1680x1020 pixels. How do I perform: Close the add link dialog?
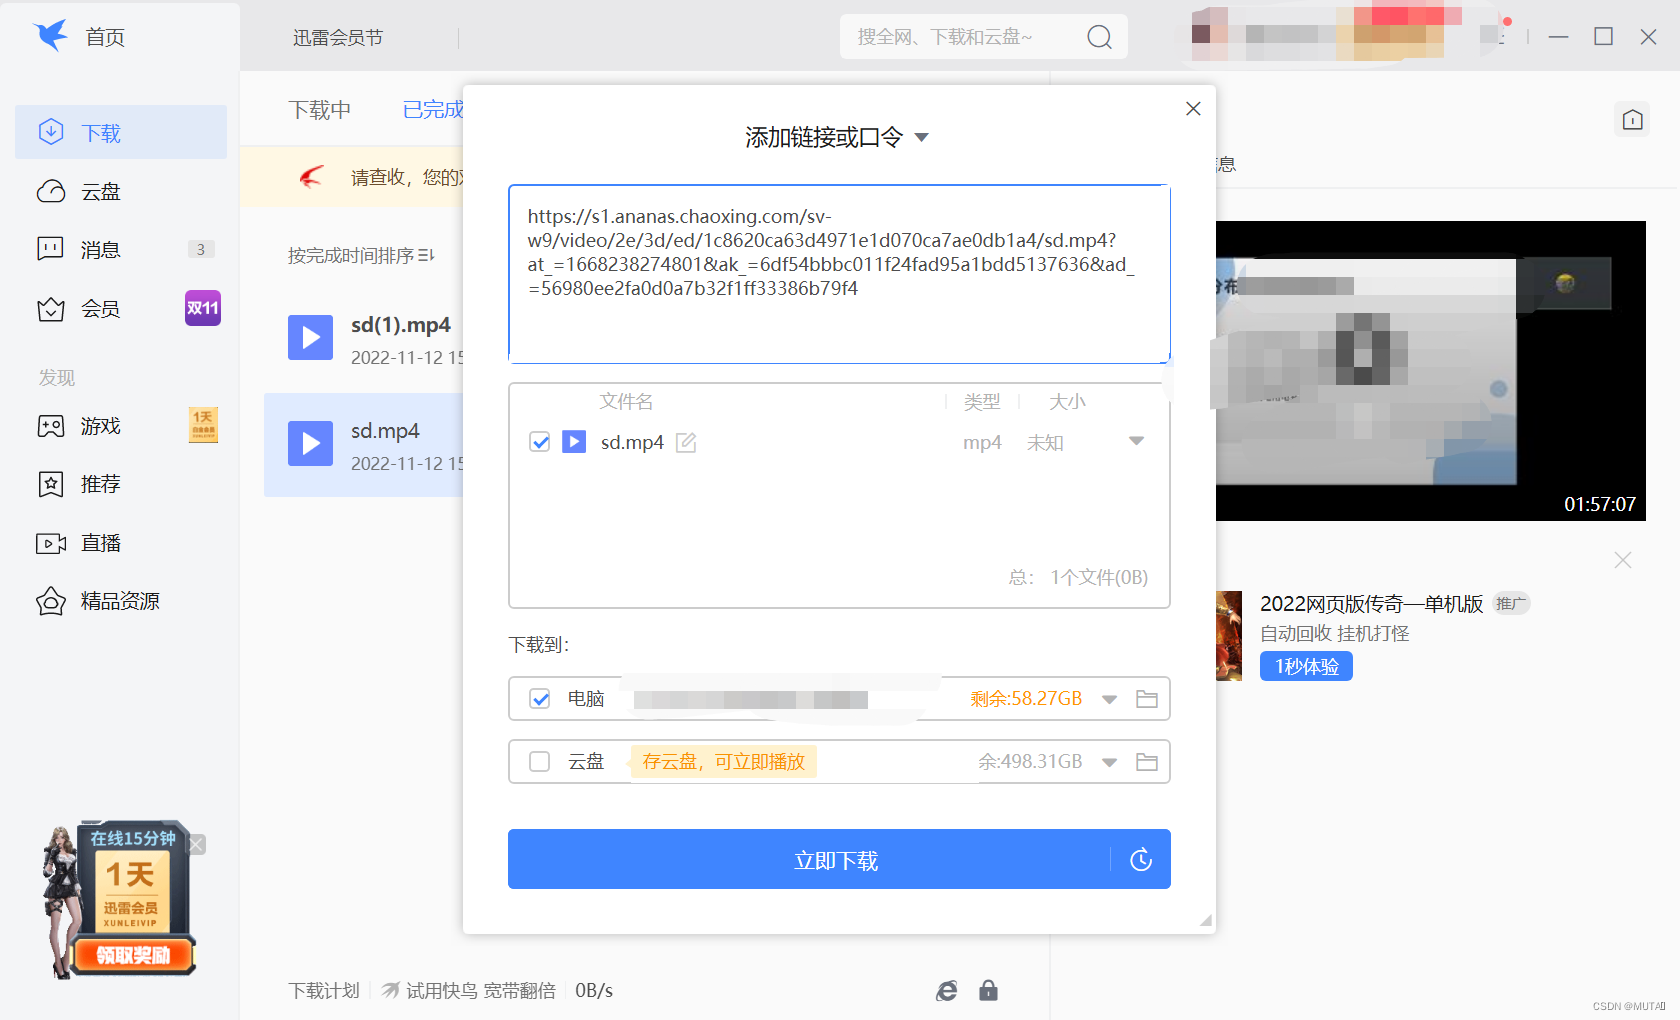pyautogui.click(x=1193, y=108)
